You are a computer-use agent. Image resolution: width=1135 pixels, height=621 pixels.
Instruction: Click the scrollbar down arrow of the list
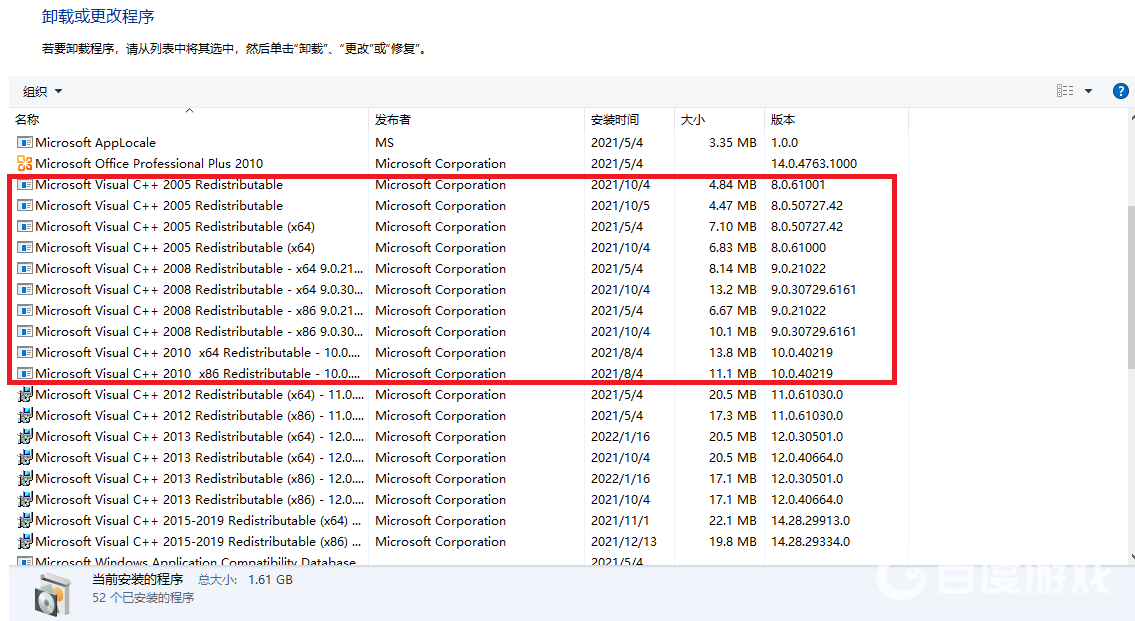tap(1130, 557)
